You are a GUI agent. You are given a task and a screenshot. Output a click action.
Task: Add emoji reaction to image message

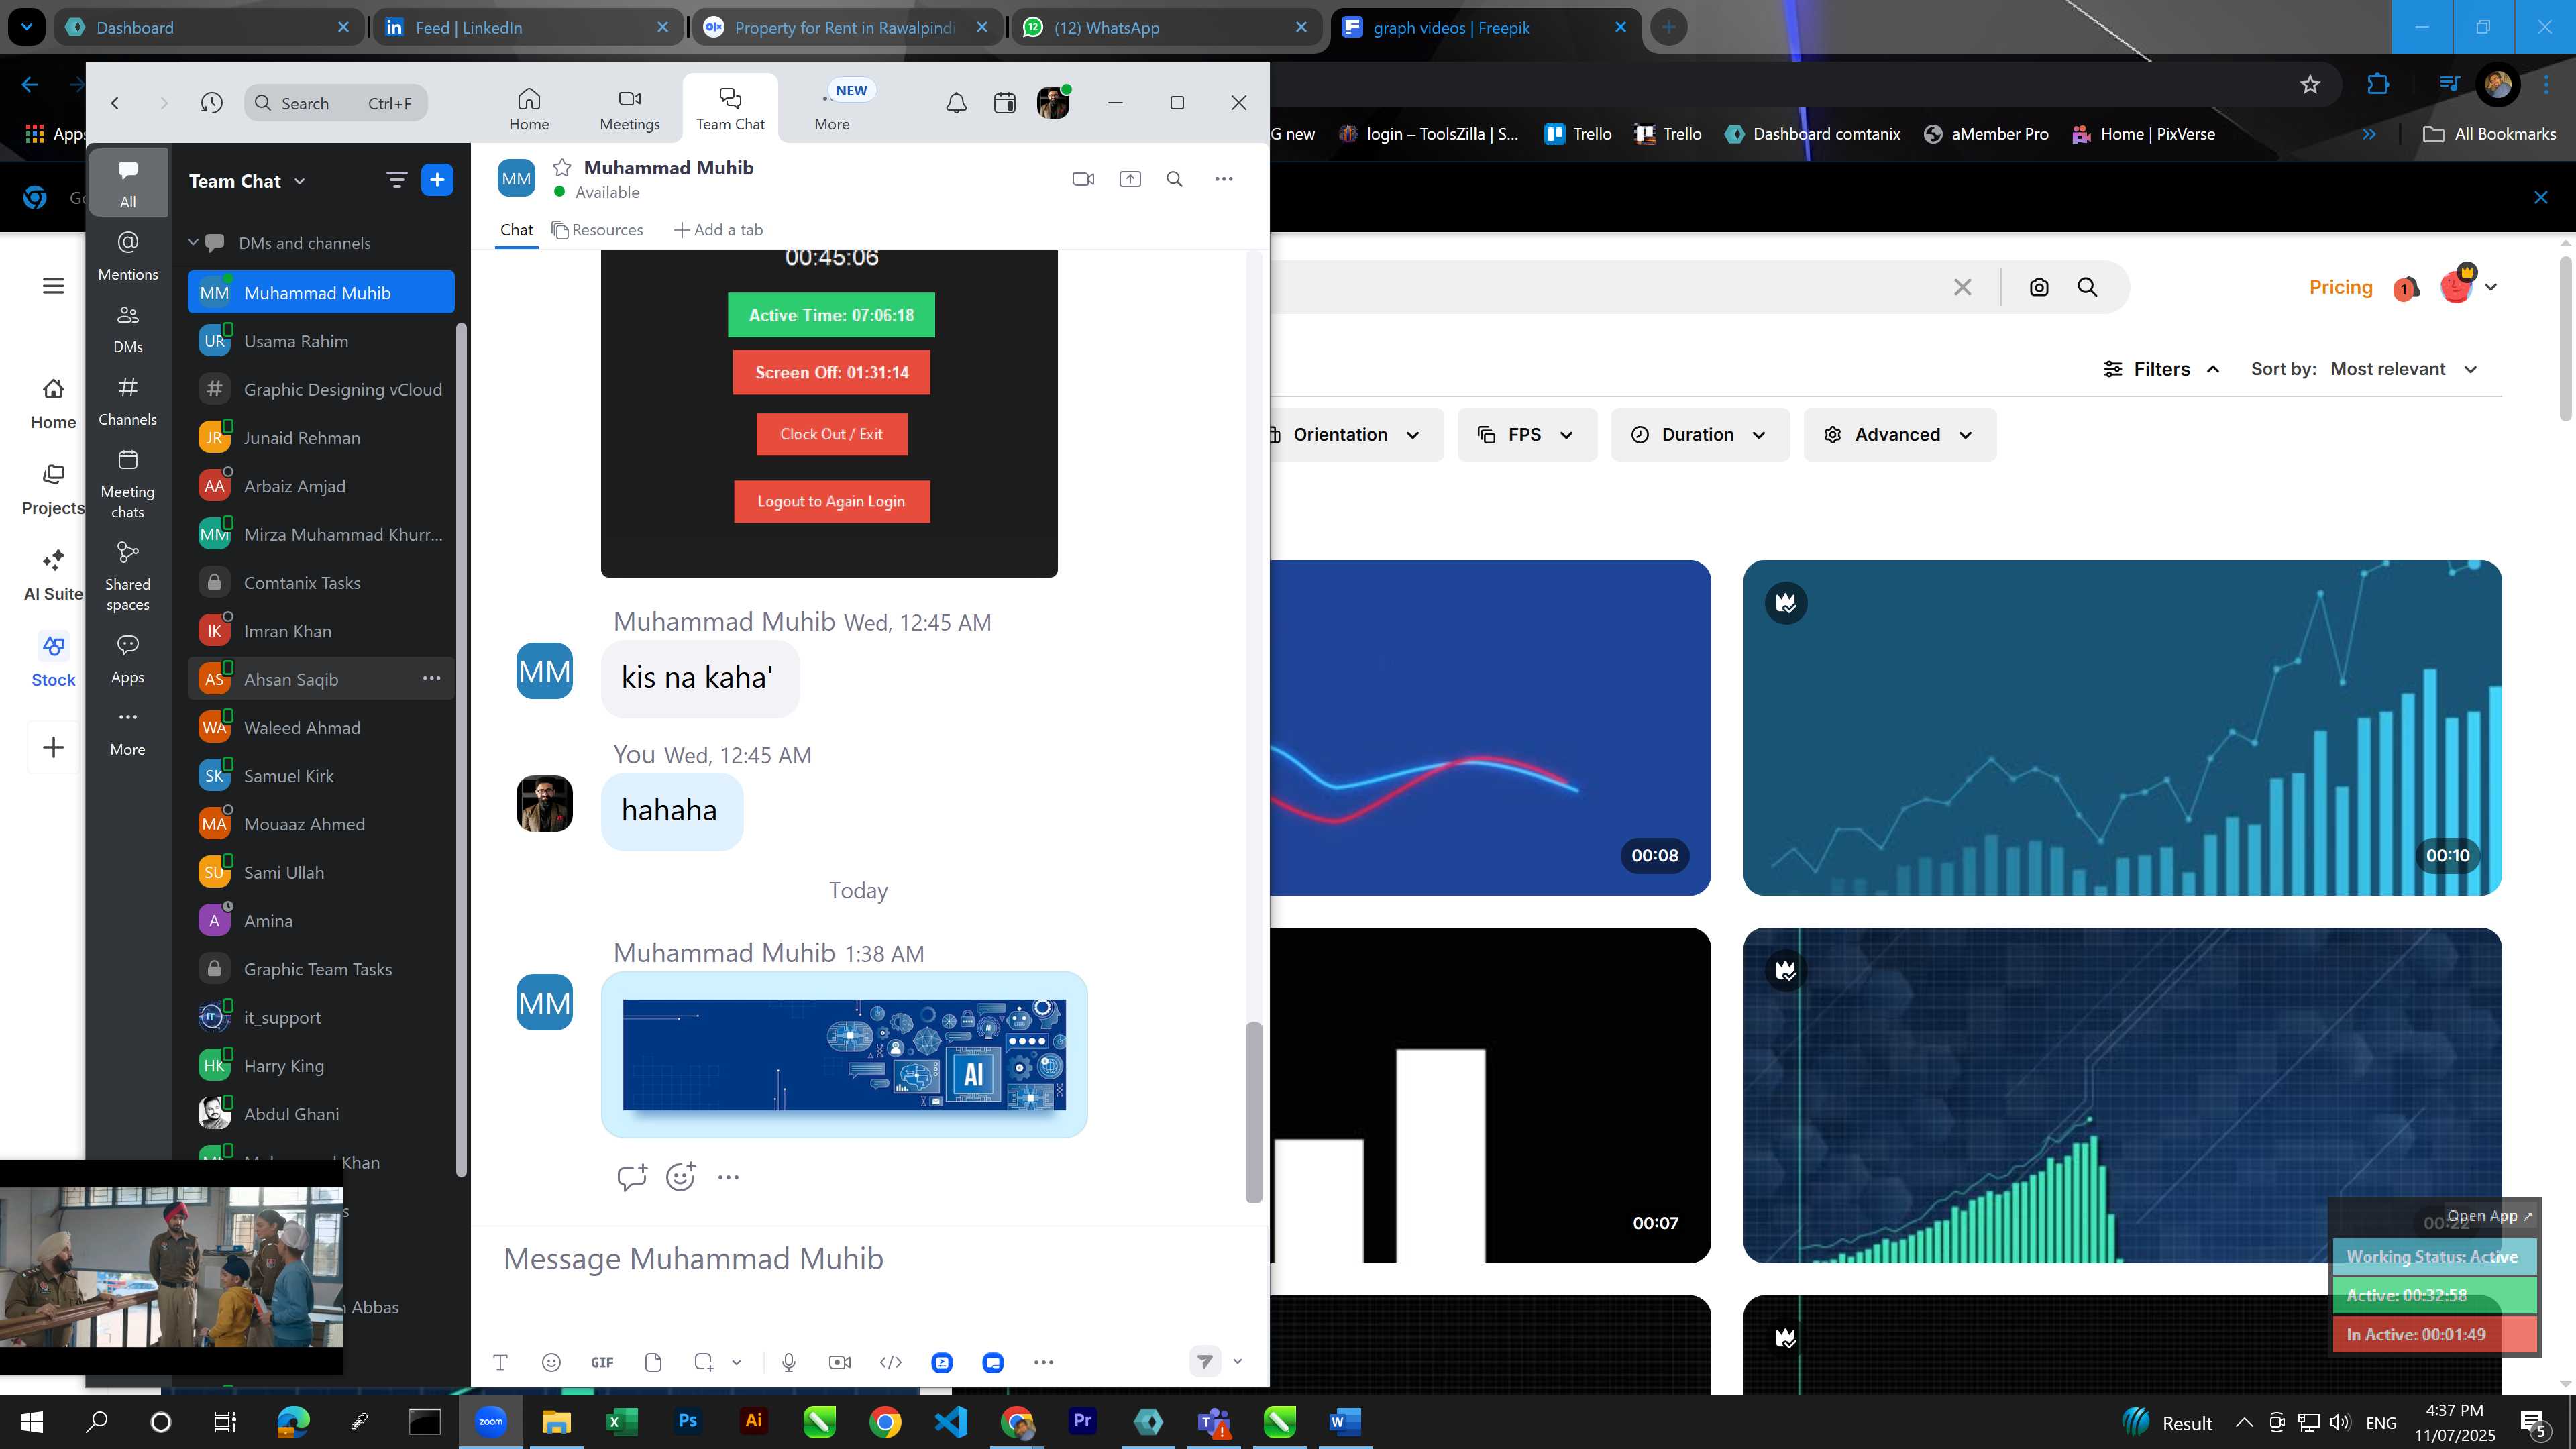[680, 1177]
